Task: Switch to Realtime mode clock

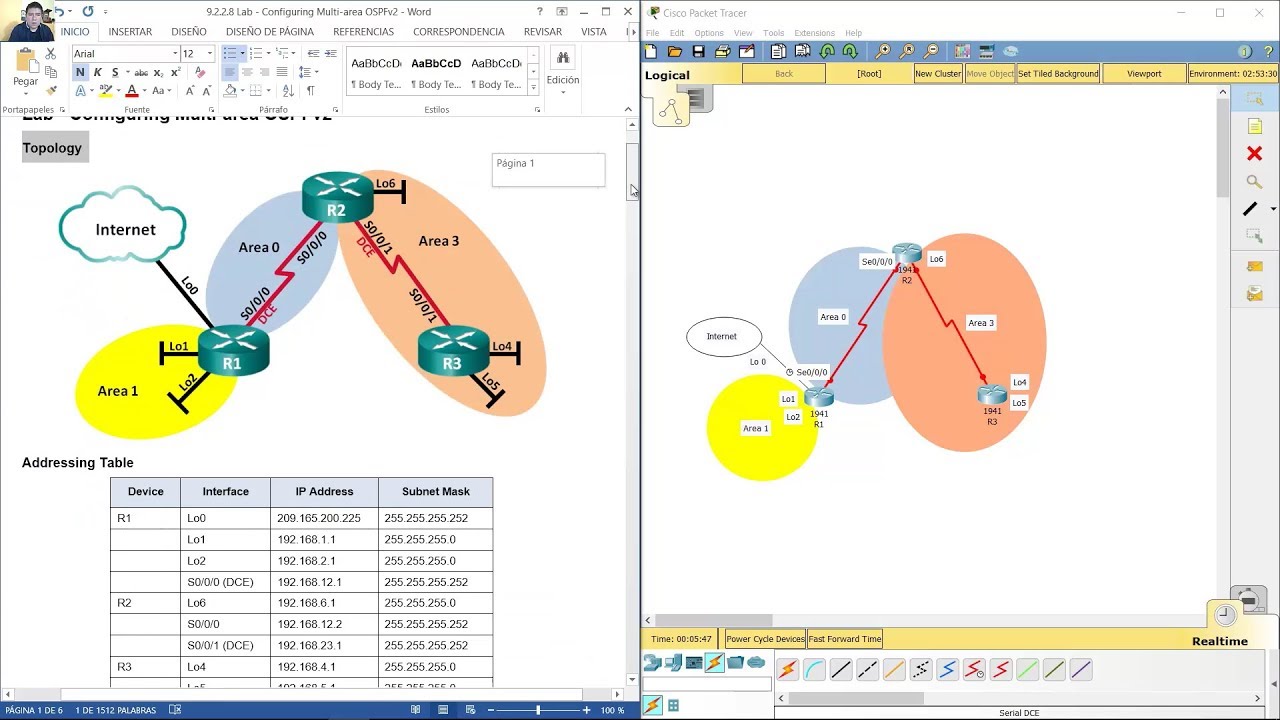Action: coord(1225,615)
